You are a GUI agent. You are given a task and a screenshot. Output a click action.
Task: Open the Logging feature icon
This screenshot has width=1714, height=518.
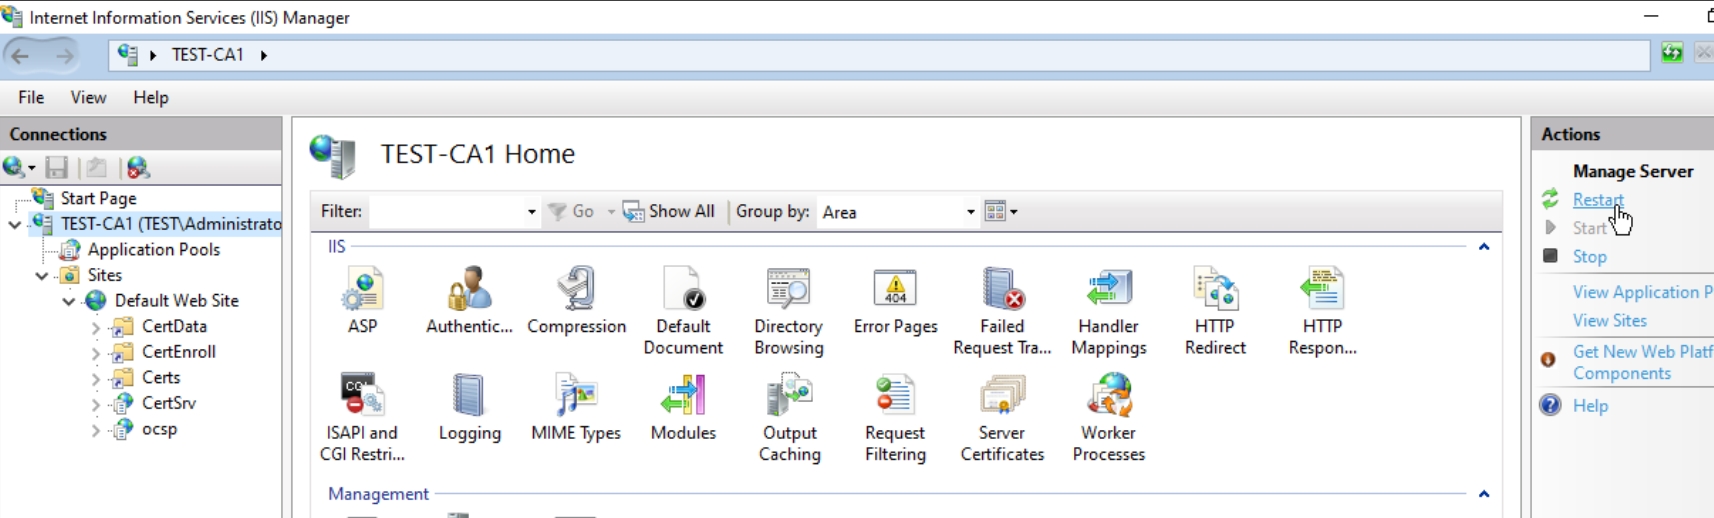[469, 407]
